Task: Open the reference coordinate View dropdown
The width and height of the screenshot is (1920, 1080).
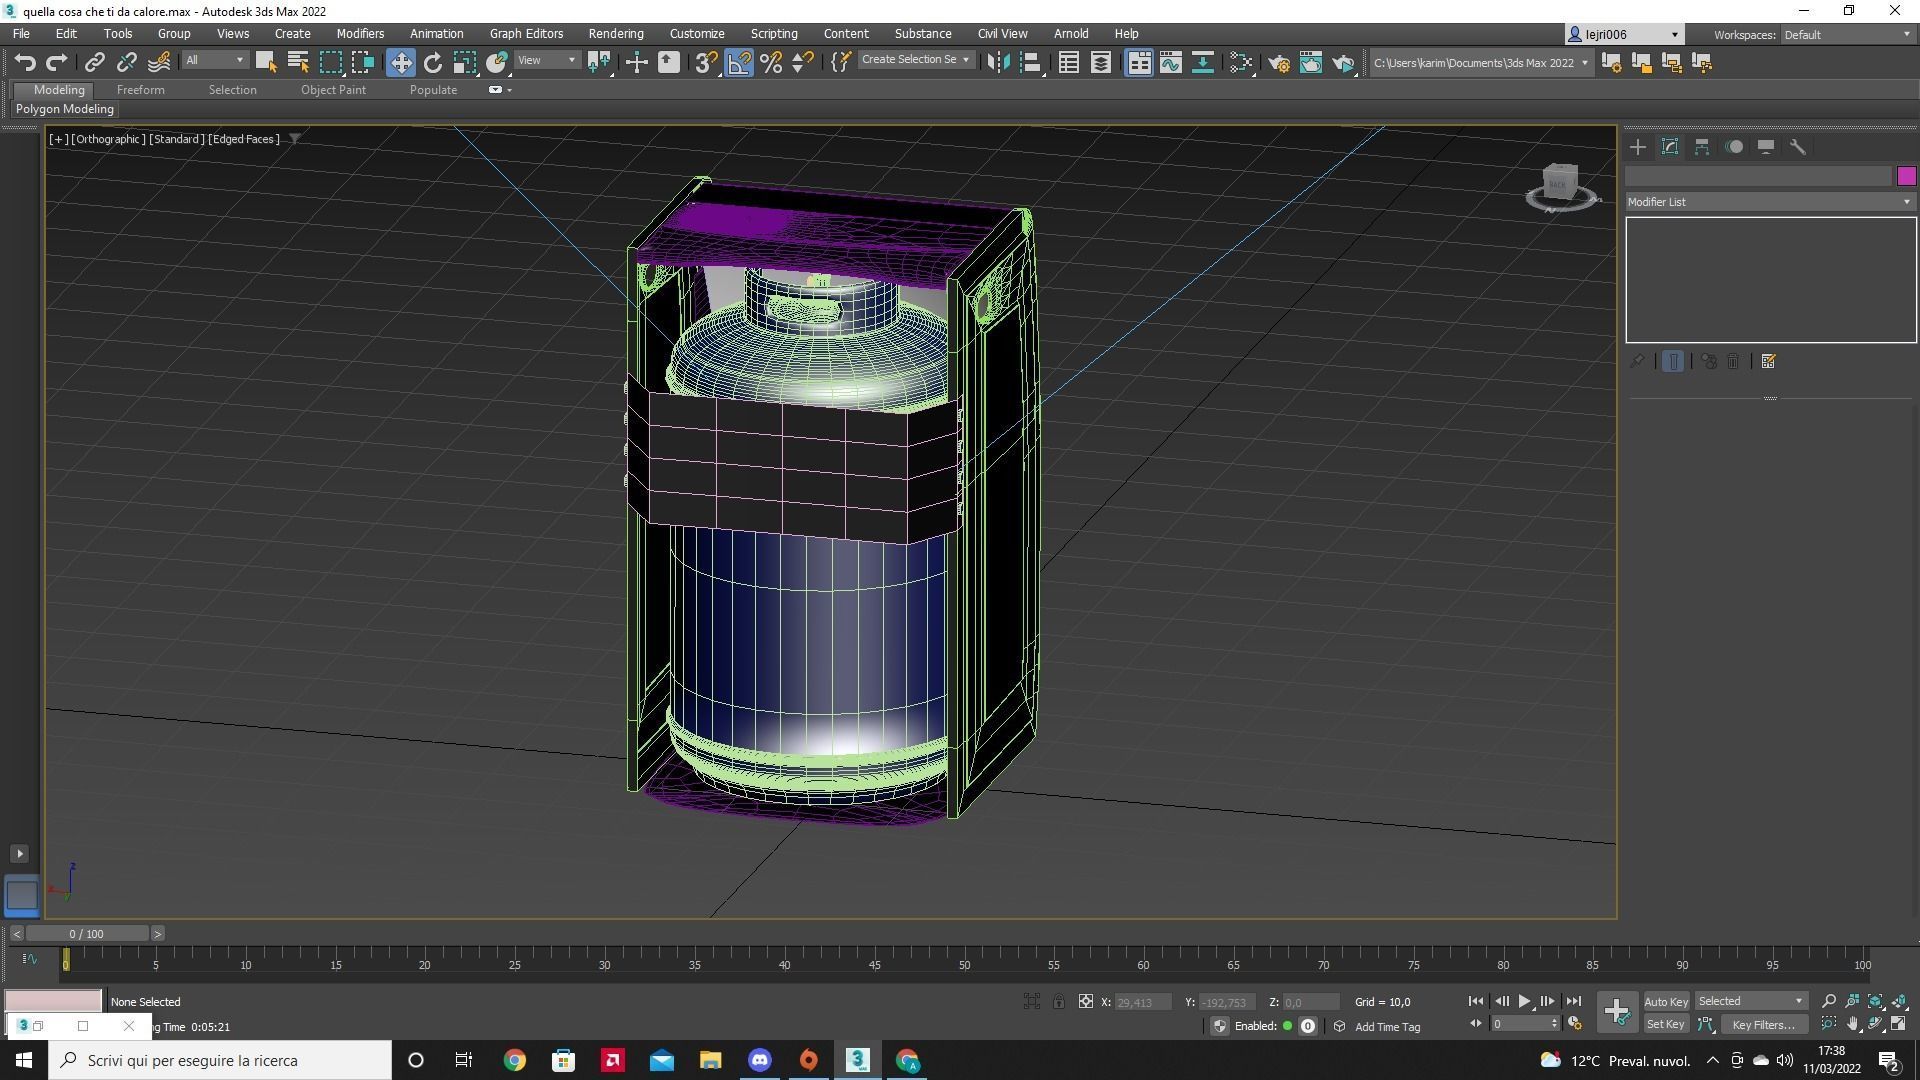Action: (x=547, y=61)
